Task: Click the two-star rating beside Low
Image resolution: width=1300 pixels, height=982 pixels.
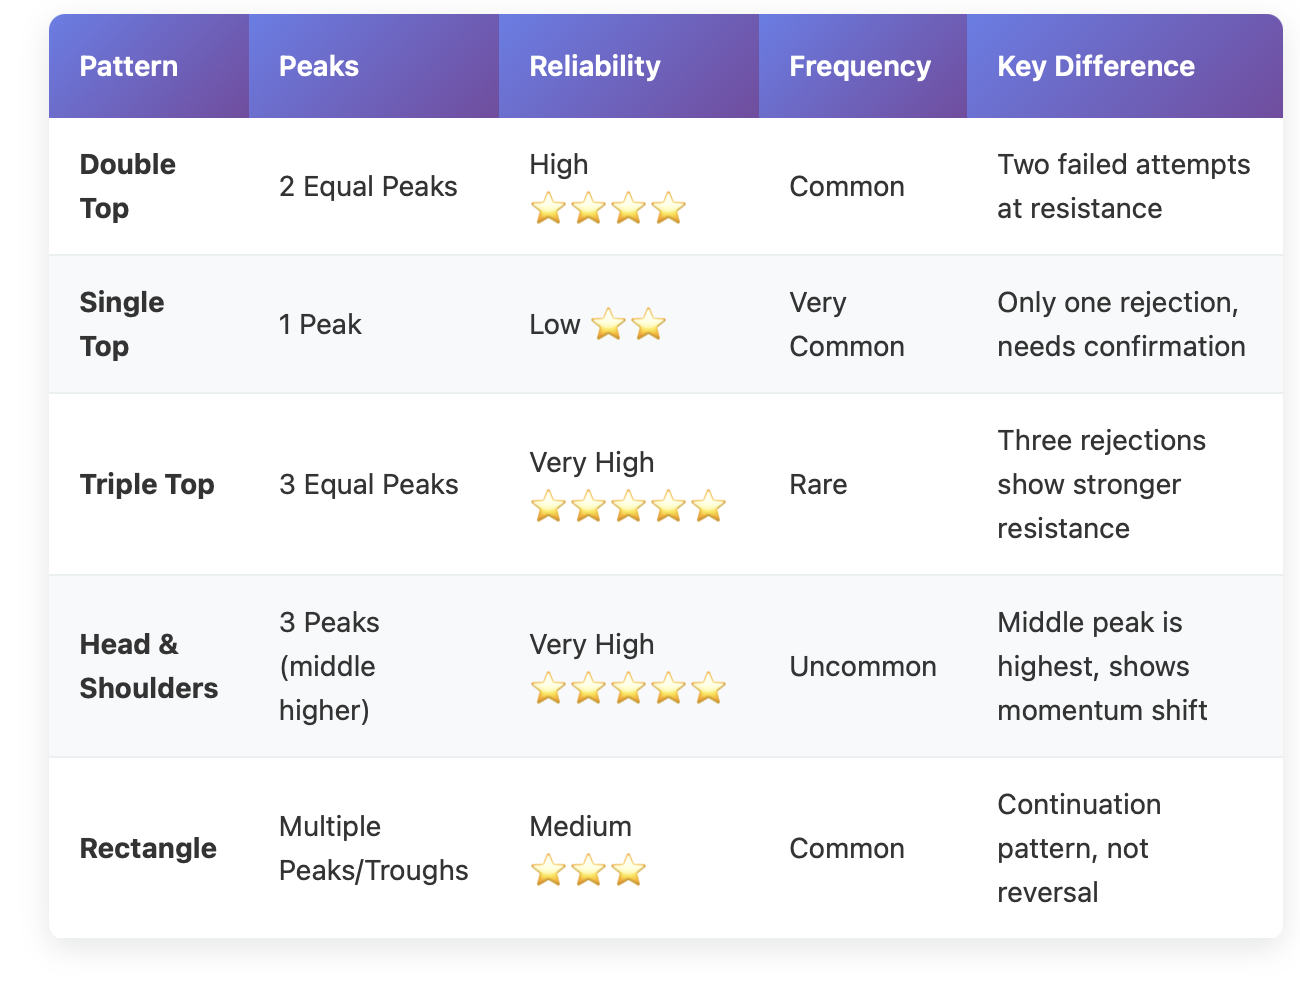Action: [628, 324]
